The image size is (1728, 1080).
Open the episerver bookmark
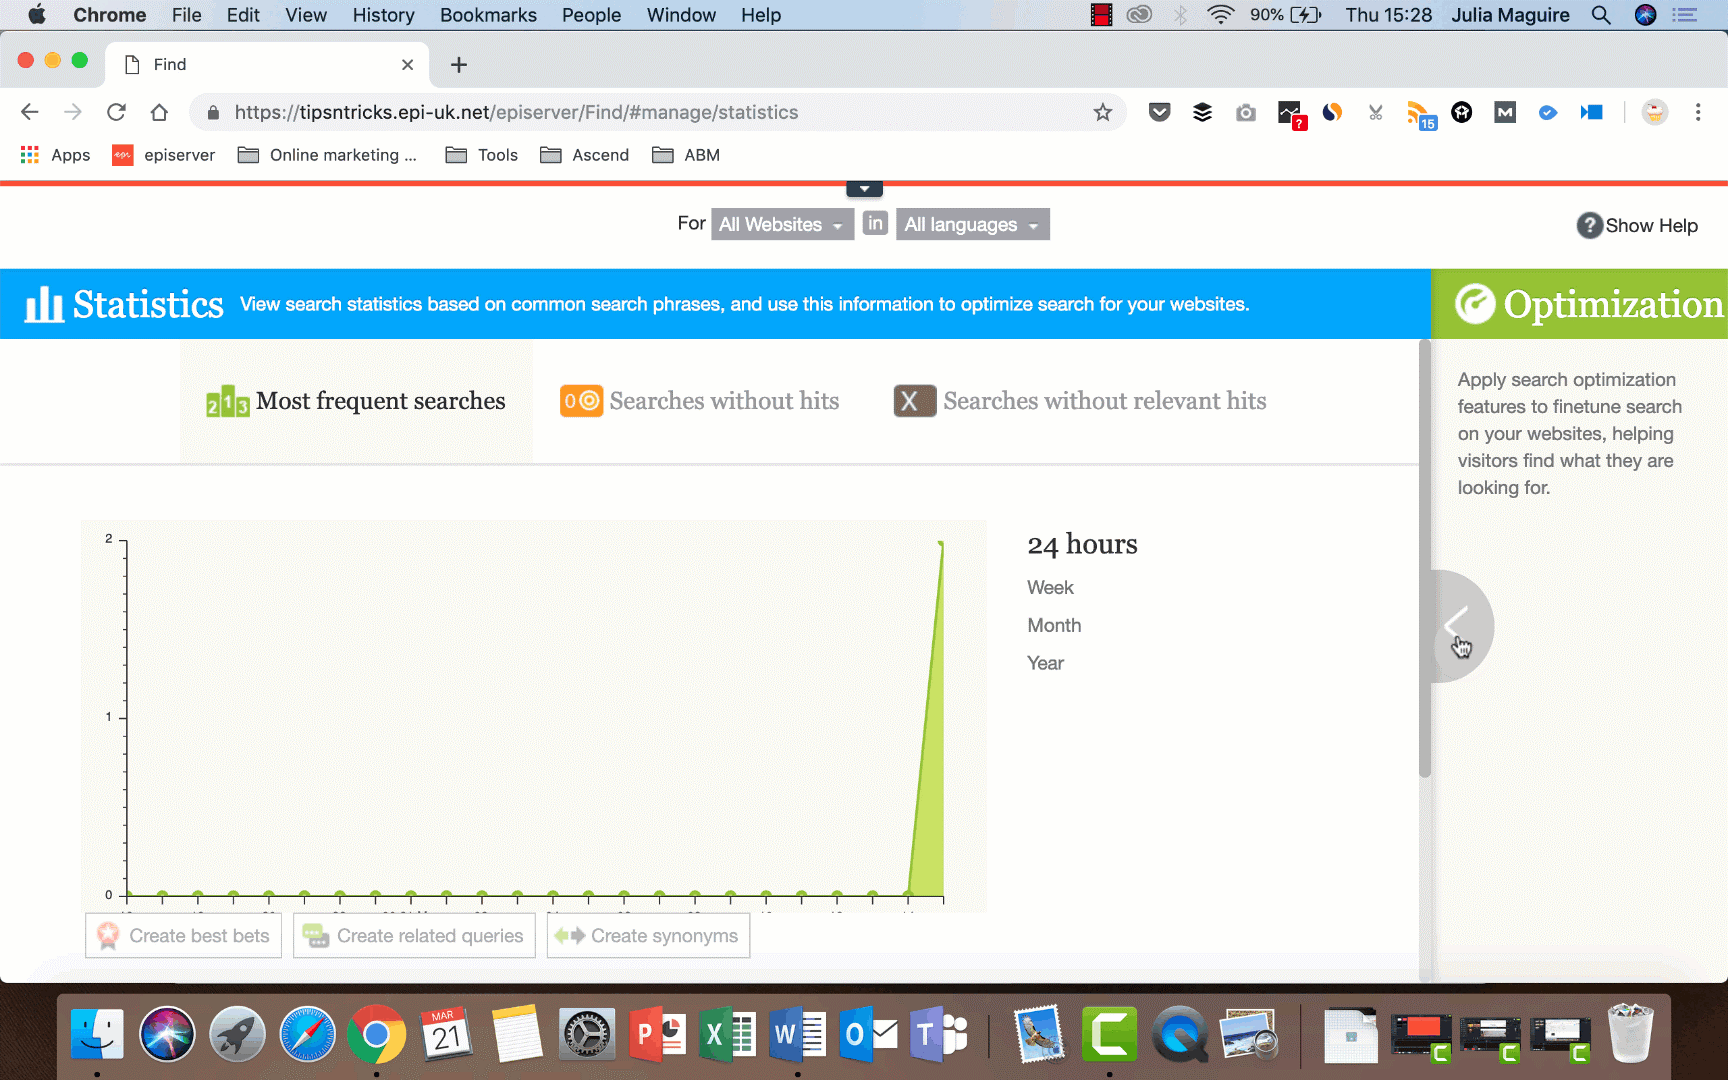(x=164, y=155)
